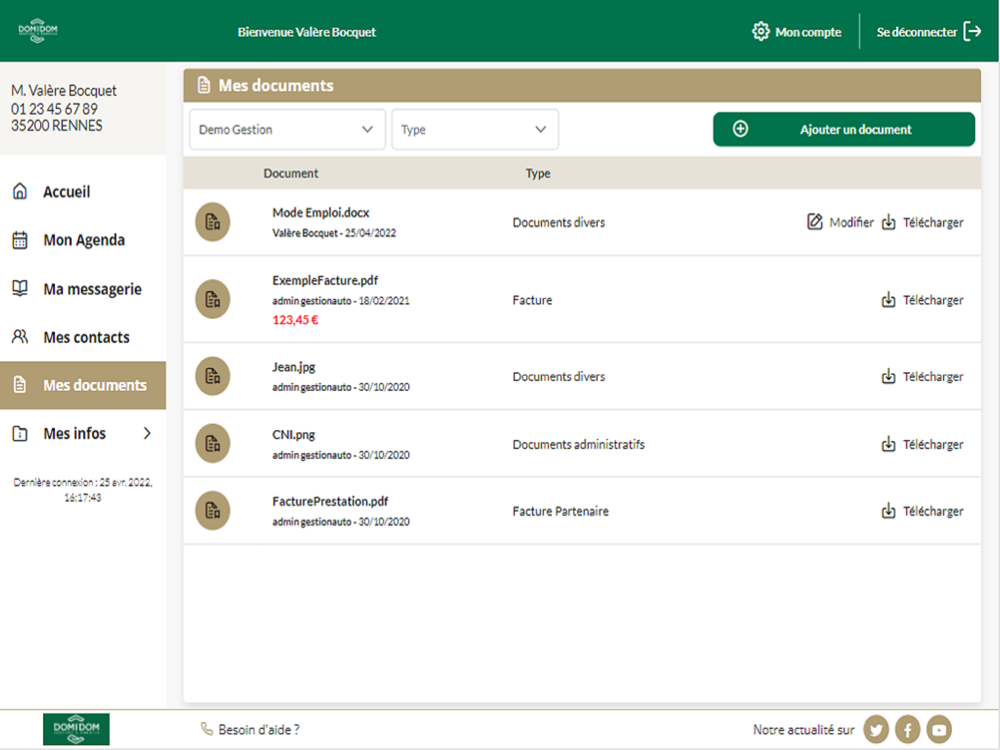
Task: Click the Ma messagerie book icon
Action: pos(20,288)
